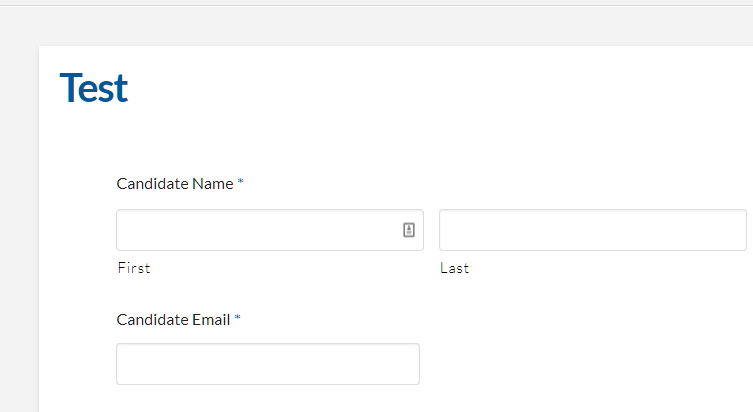This screenshot has height=412, width=753.
Task: Click the "Last" sub-label under name field
Action: [454, 268]
